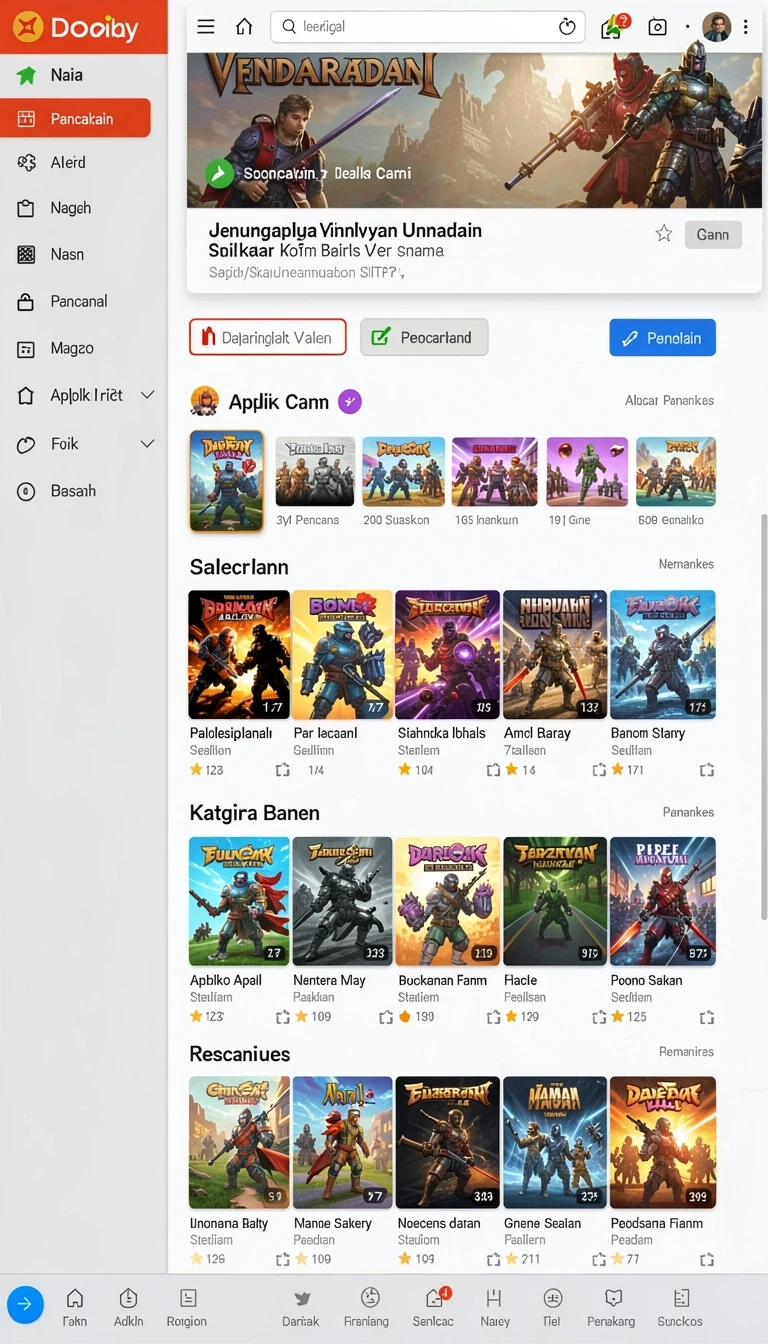Switch to the Dariiak bottom tab
The width and height of the screenshot is (768, 1344).
point(301,1307)
